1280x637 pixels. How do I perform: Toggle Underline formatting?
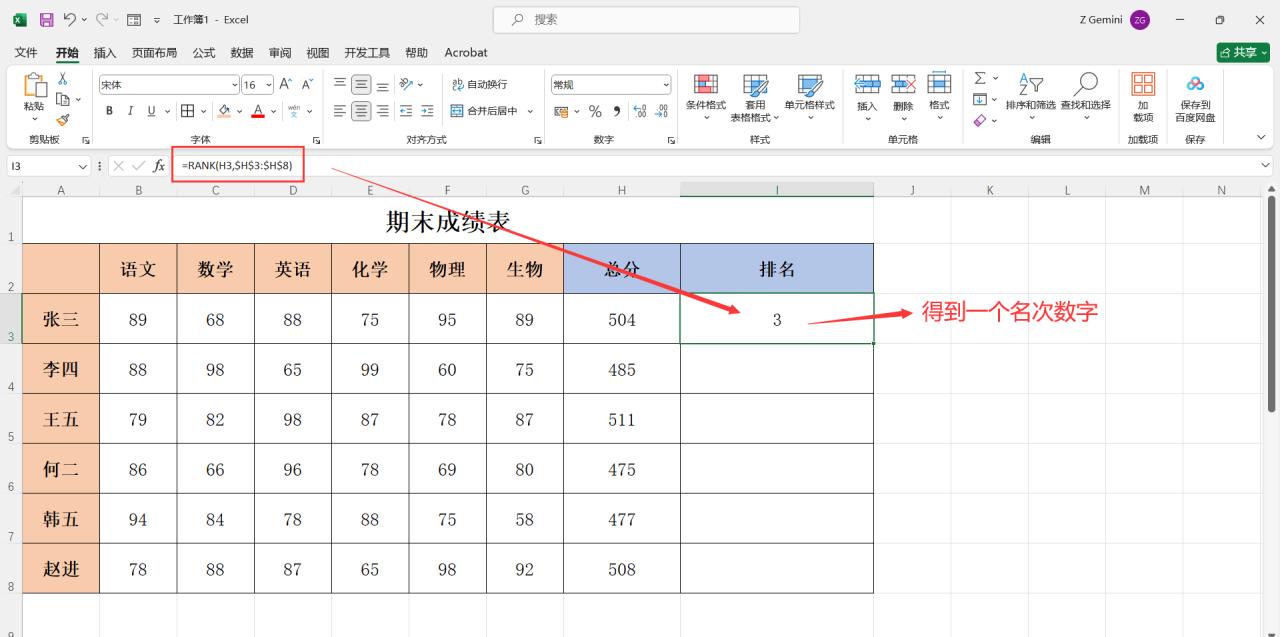coord(152,111)
